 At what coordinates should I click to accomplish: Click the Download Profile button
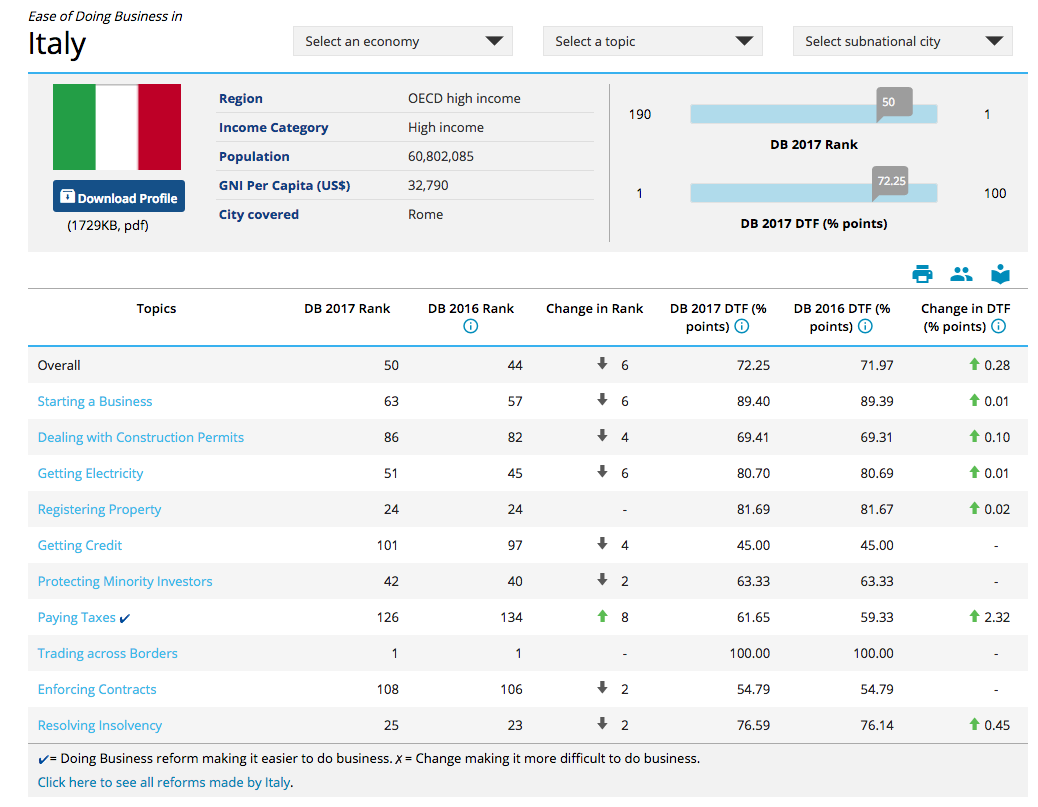tap(119, 197)
